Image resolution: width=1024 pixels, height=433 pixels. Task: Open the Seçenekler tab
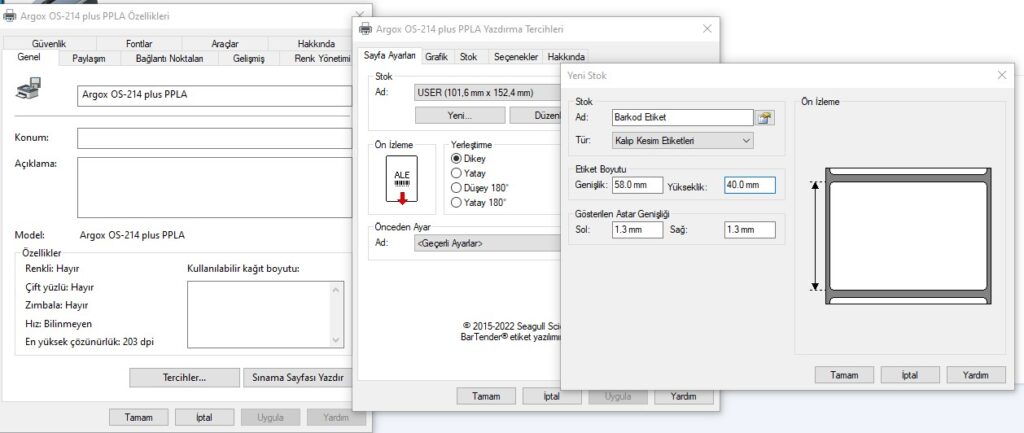pyautogui.click(x=516, y=57)
